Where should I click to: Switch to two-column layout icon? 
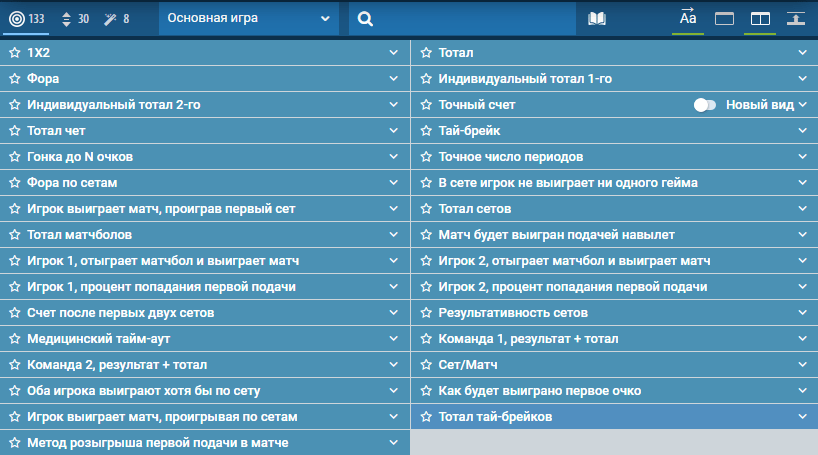coord(760,19)
